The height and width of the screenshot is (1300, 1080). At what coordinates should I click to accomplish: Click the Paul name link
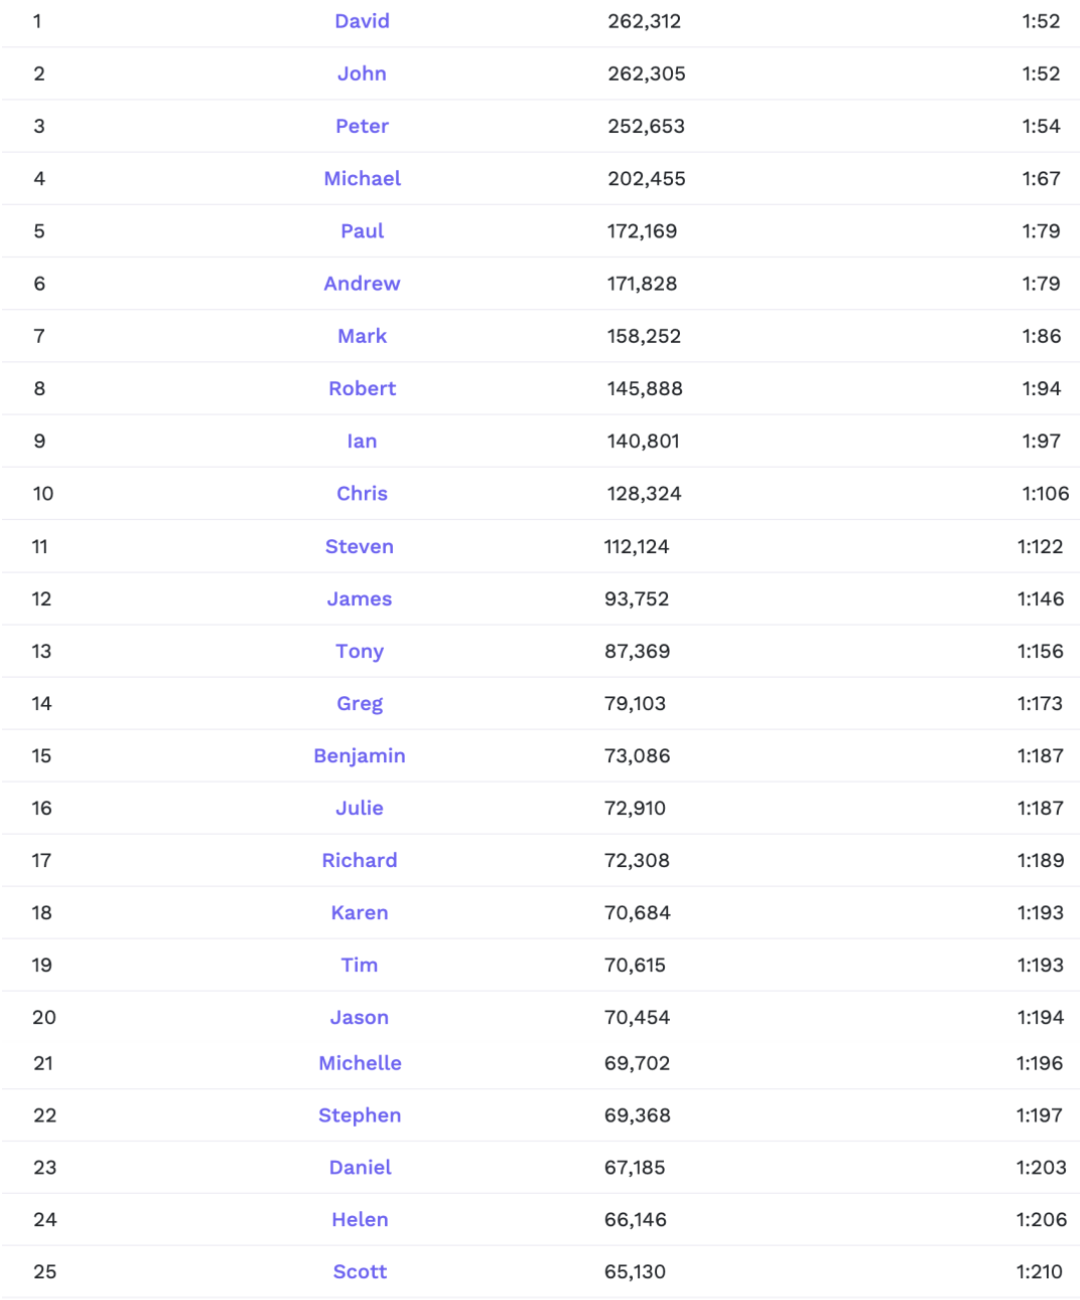pos(362,231)
